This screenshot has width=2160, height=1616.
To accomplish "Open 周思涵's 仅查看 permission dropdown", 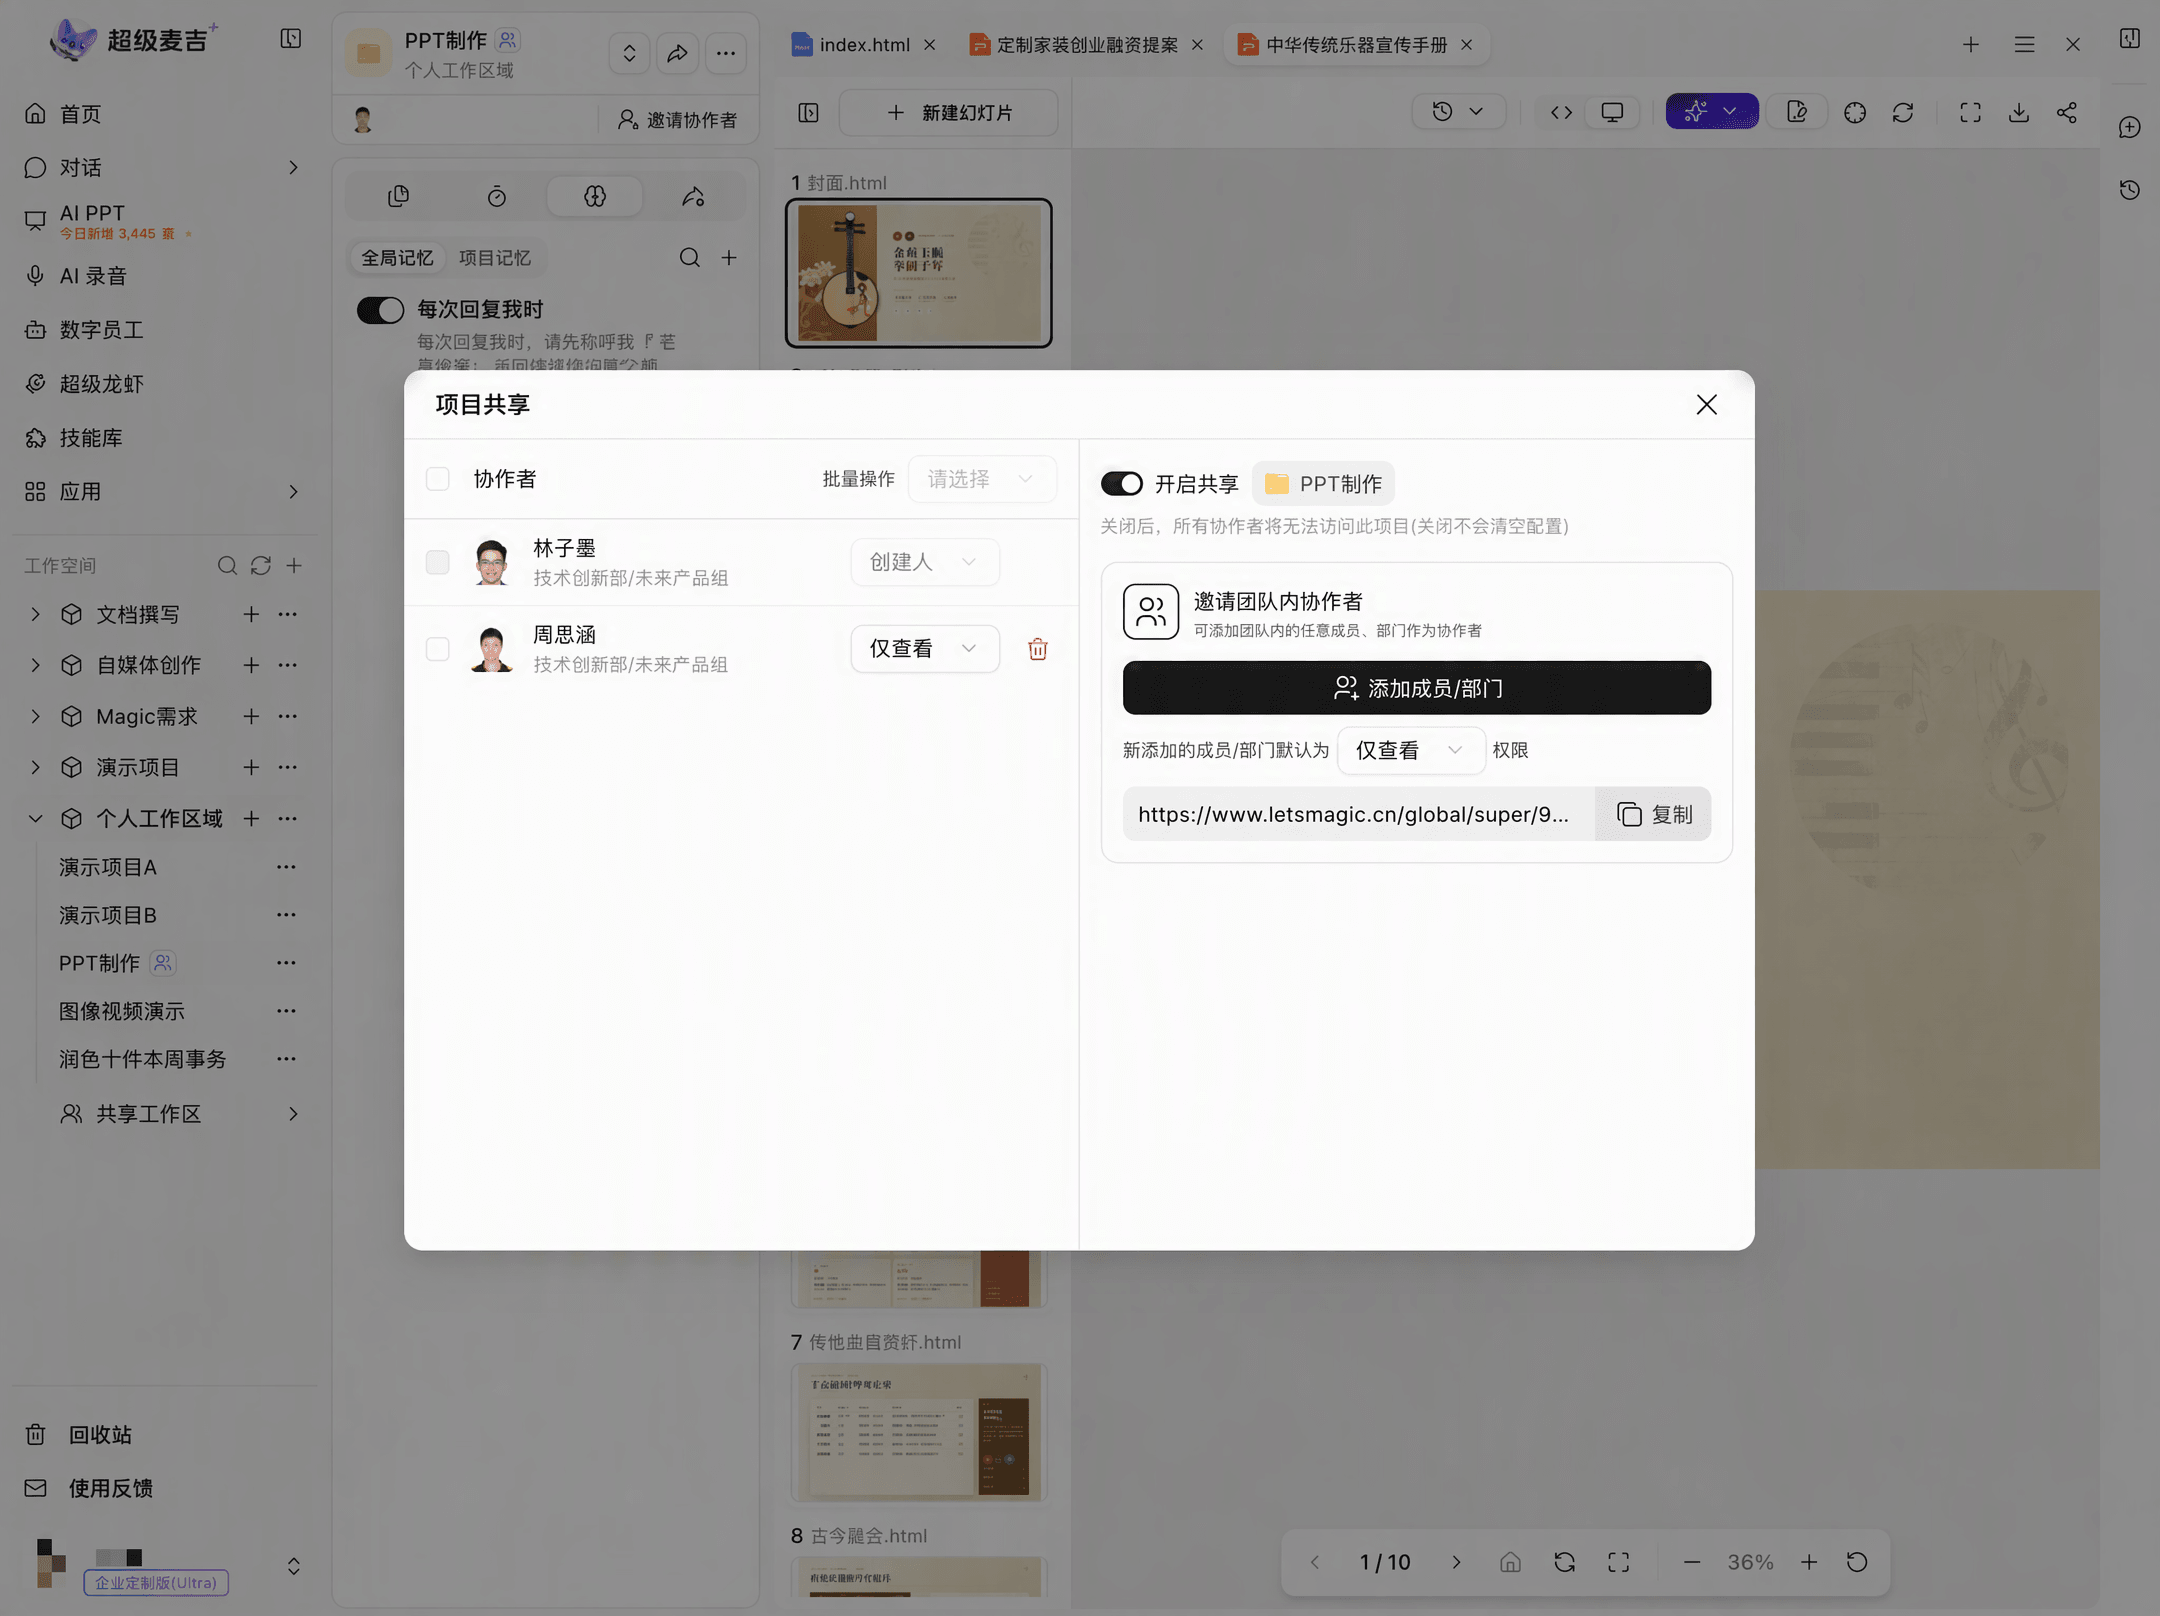I will click(924, 649).
